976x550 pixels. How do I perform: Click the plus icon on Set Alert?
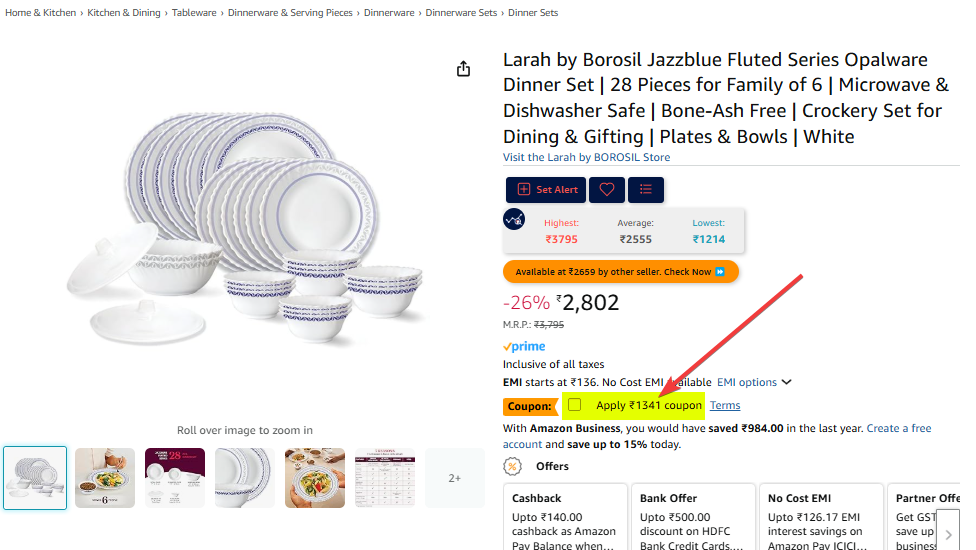[x=524, y=190]
